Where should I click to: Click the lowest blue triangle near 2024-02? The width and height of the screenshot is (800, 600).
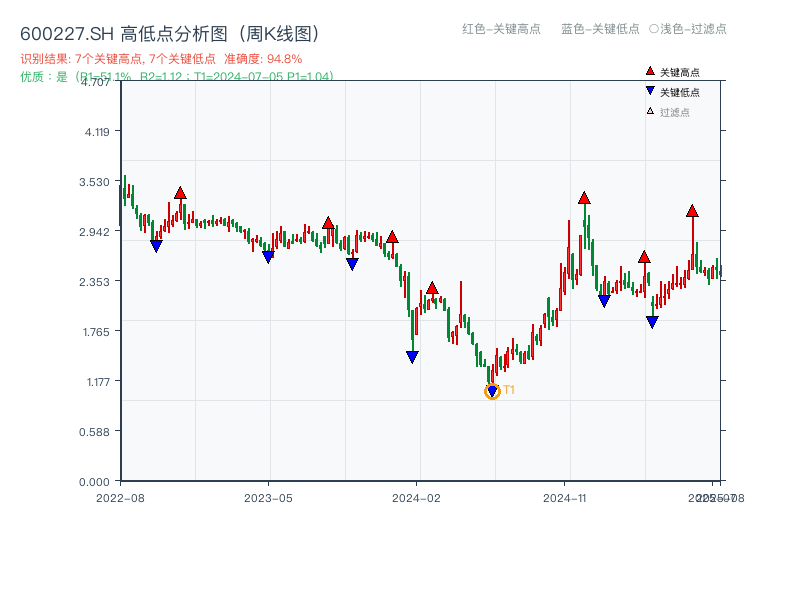[412, 357]
